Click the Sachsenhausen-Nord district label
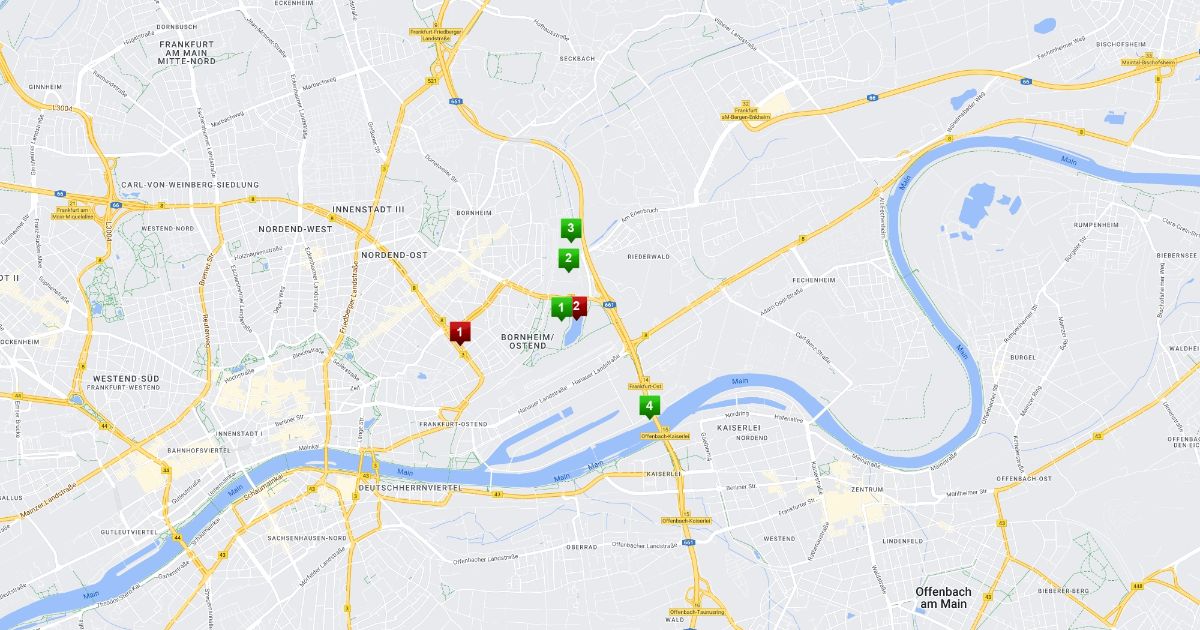Image resolution: width=1200 pixels, height=630 pixels. tap(306, 538)
